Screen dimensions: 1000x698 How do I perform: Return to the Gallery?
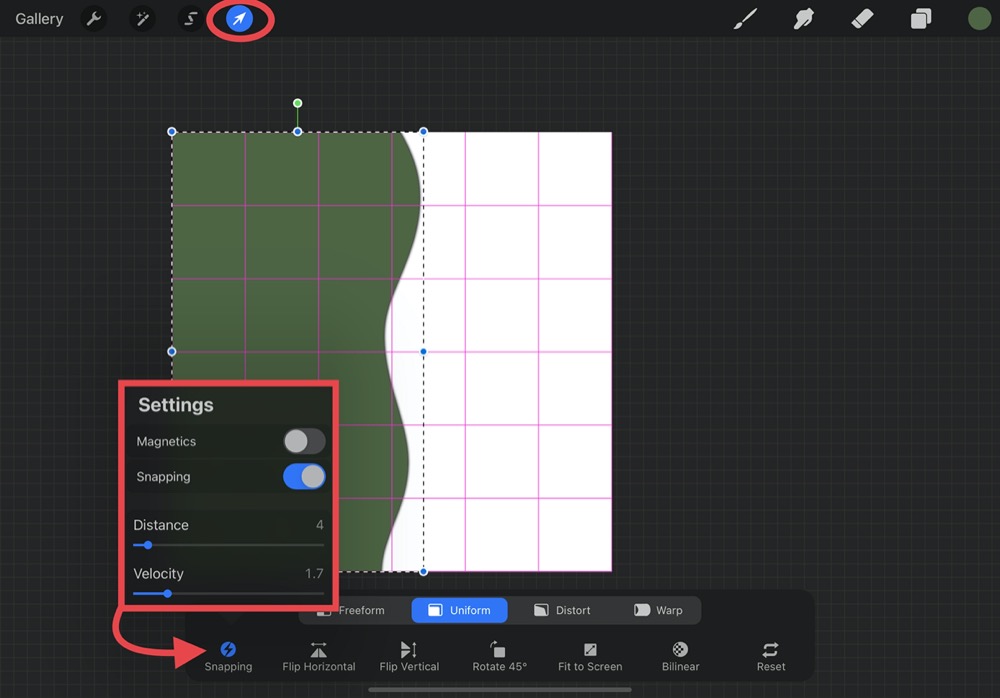[x=39, y=19]
